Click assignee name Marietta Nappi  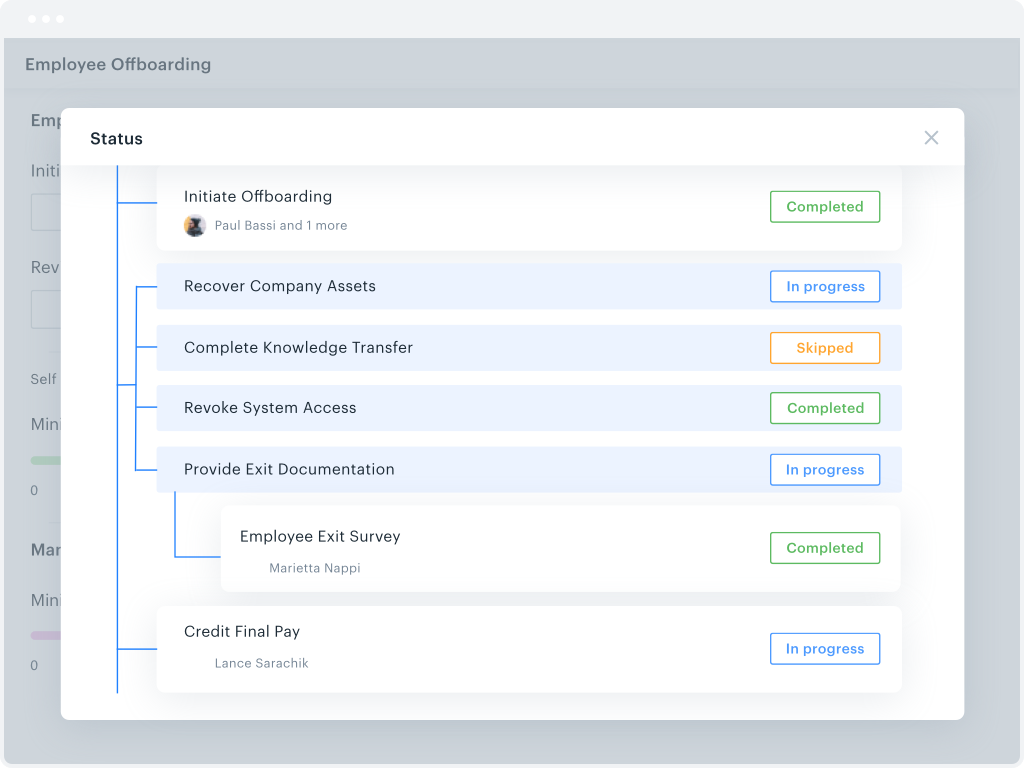(x=314, y=568)
